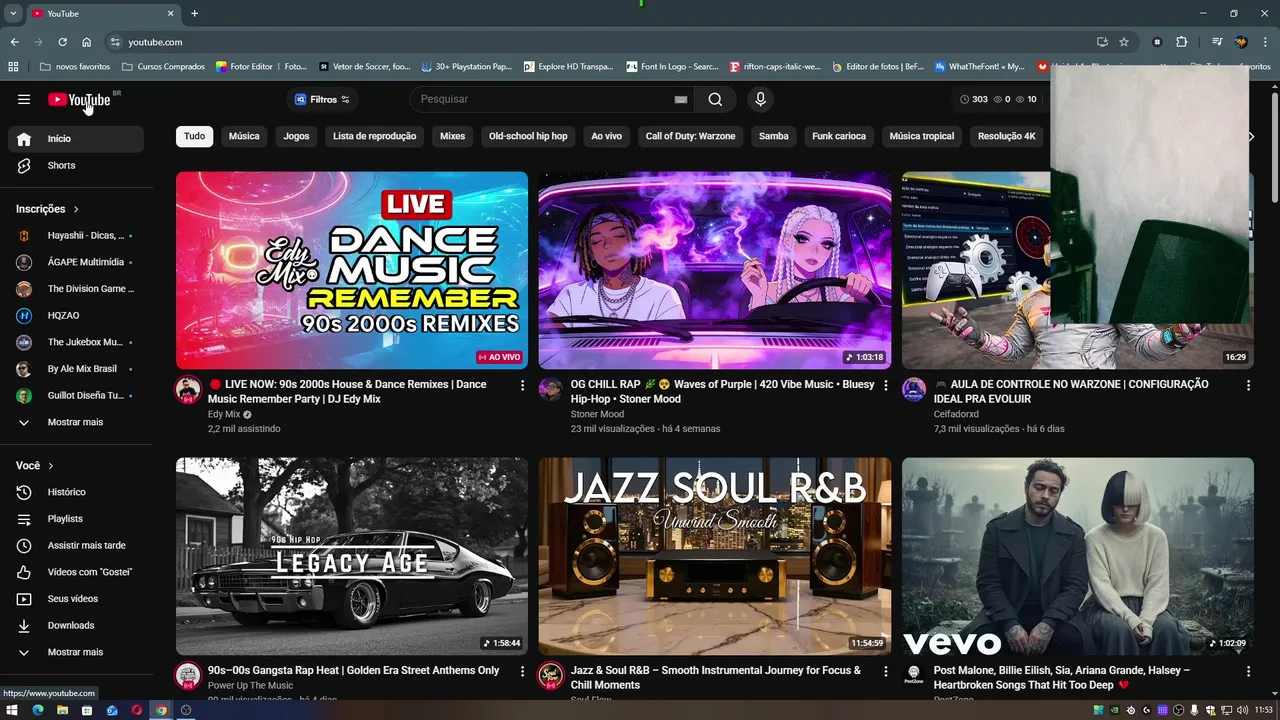Open the YouTube hamburger guide menu
The height and width of the screenshot is (720, 1280).
24,99
